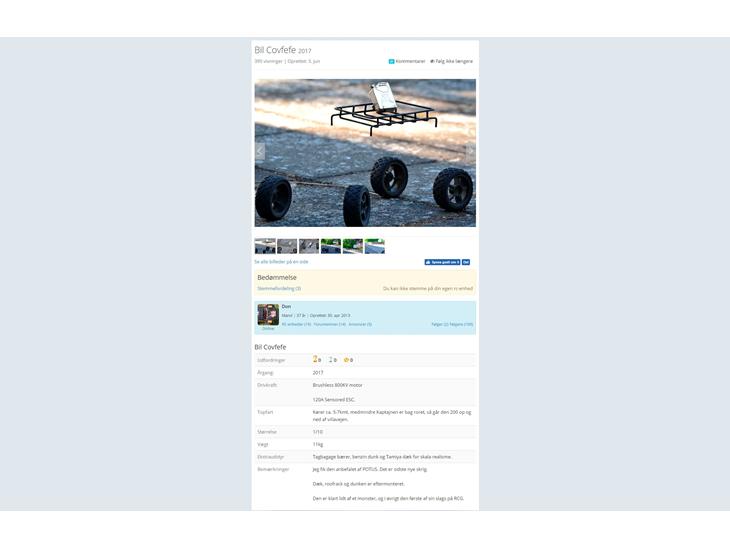Image resolution: width=730 pixels, height=548 pixels.
Task: Click the Facebook Del share button
Action: coord(466,262)
